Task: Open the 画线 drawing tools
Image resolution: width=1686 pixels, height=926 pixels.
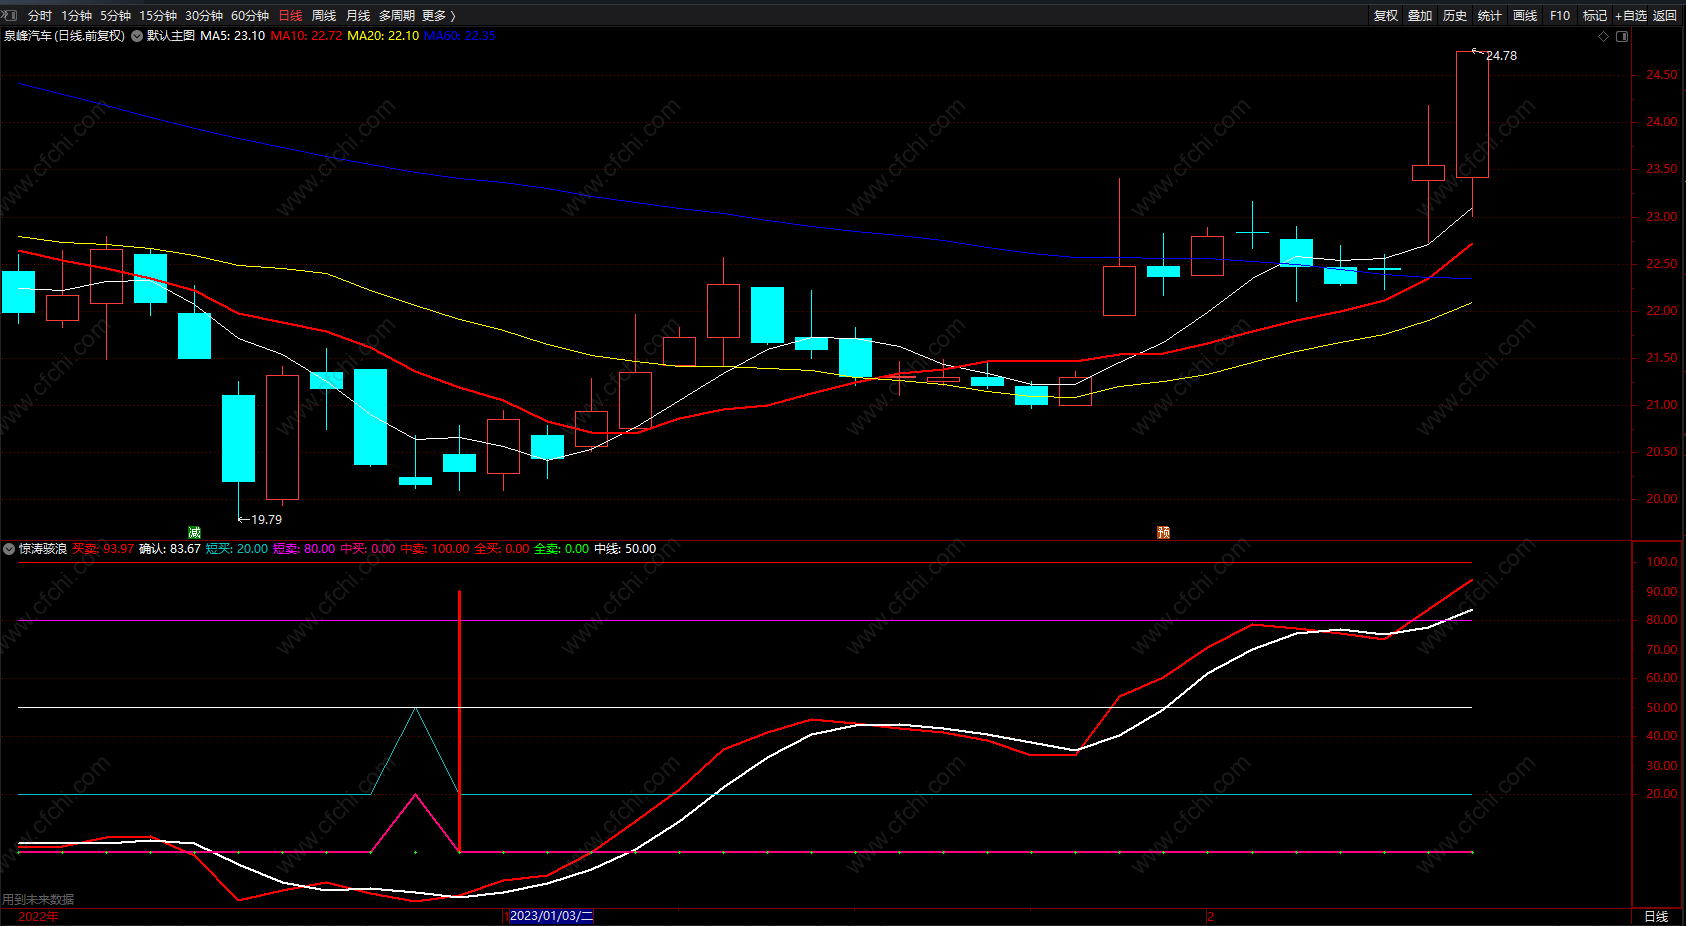Action: pos(1525,15)
